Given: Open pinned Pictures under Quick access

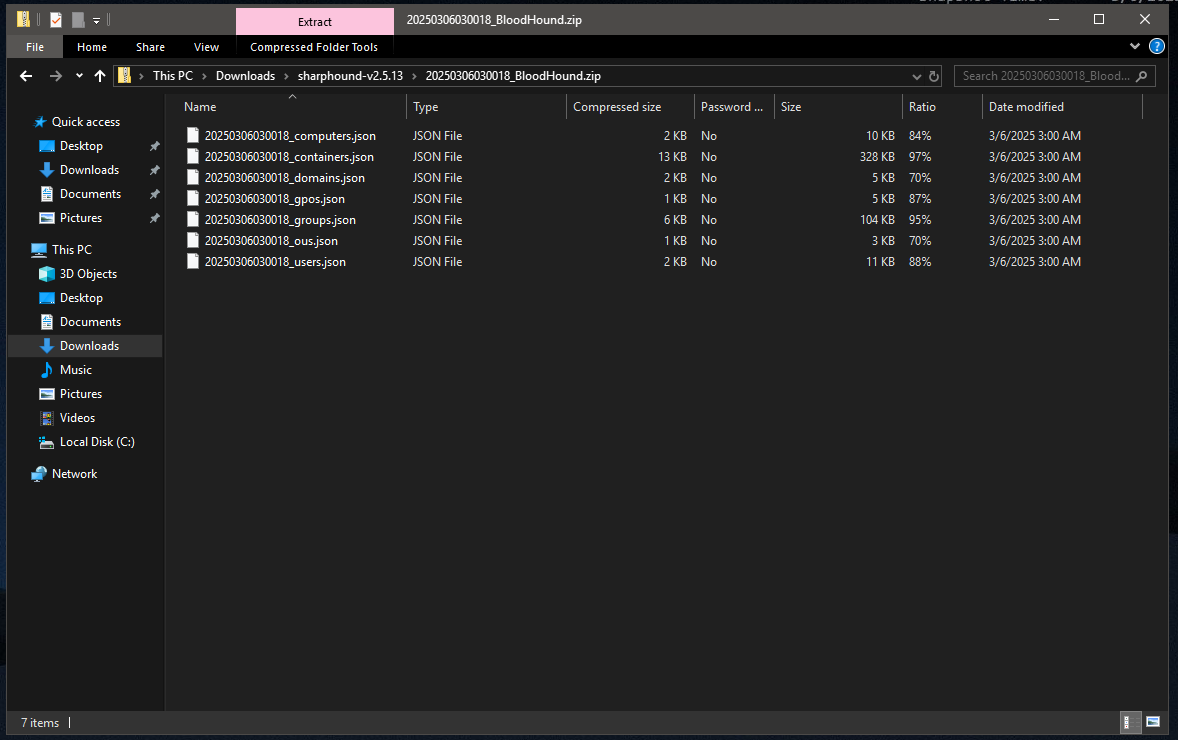Looking at the screenshot, I should [81, 218].
